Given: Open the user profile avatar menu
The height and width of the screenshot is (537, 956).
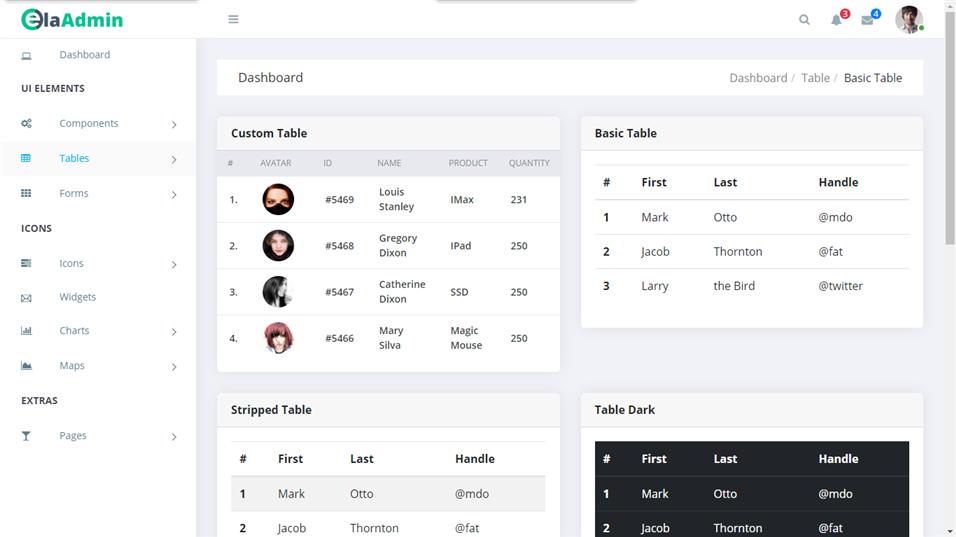Looking at the screenshot, I should (x=908, y=20).
